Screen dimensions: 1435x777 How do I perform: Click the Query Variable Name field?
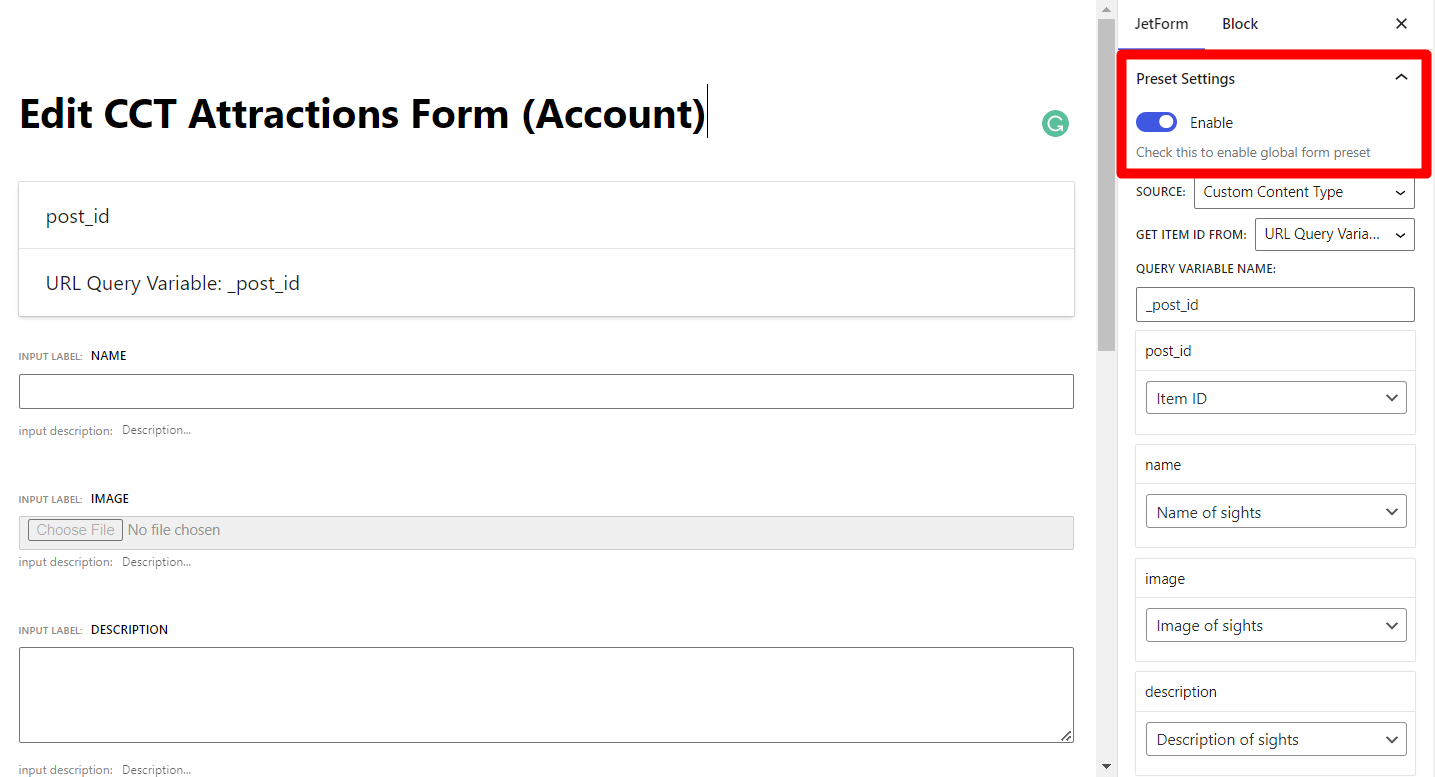point(1275,305)
